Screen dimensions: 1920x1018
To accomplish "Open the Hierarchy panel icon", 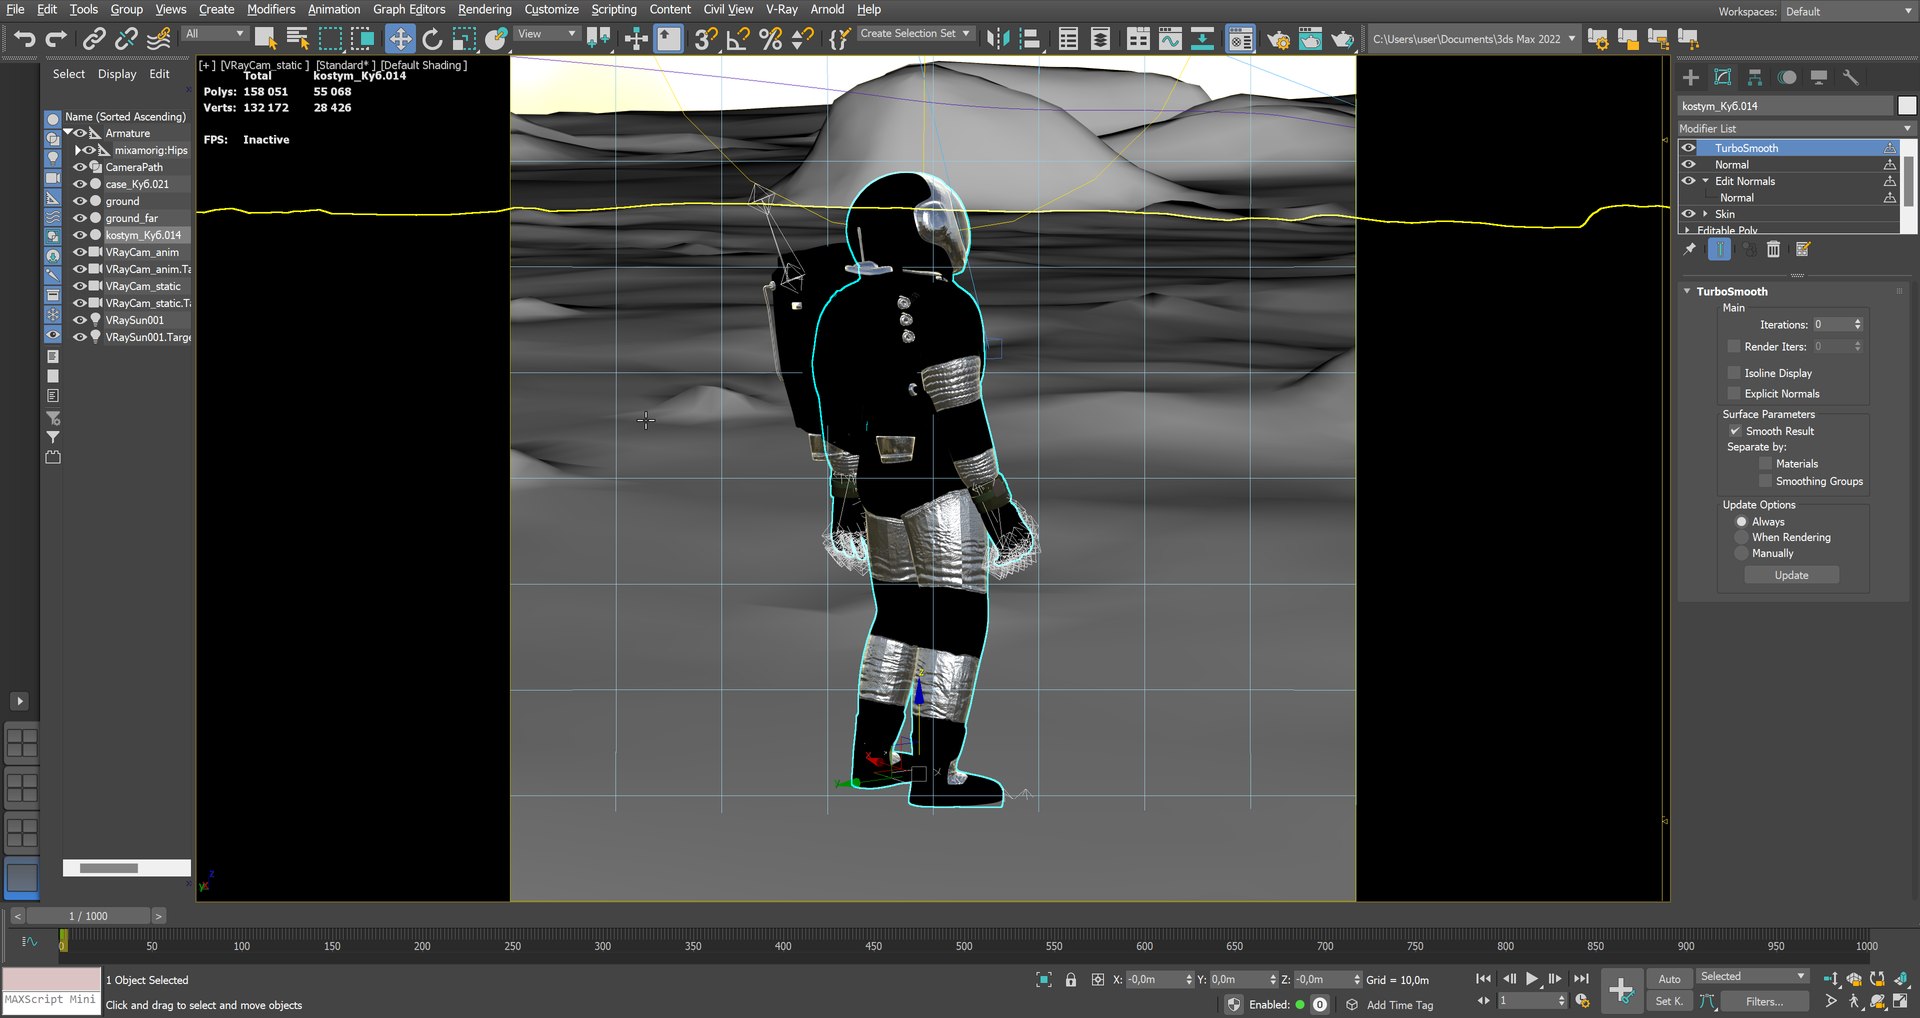I will (x=1755, y=77).
